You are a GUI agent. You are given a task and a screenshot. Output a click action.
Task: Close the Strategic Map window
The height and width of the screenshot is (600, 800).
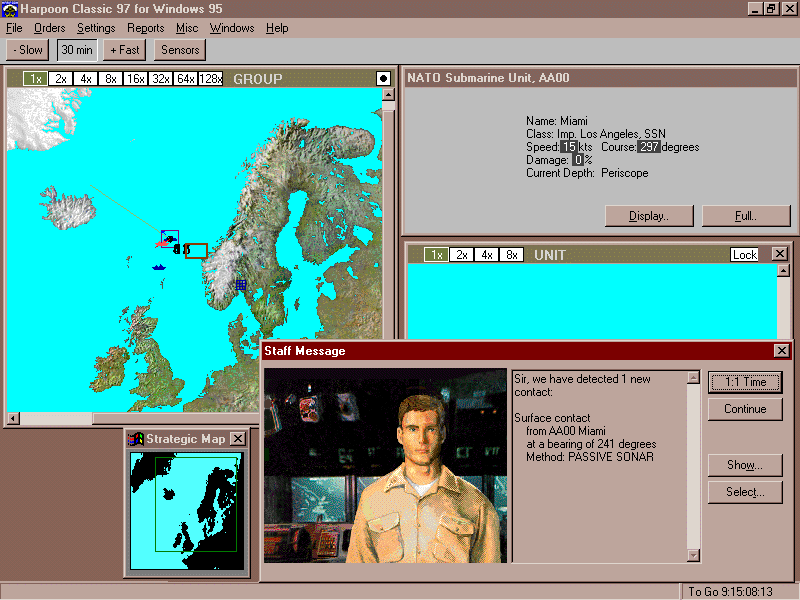(237, 438)
